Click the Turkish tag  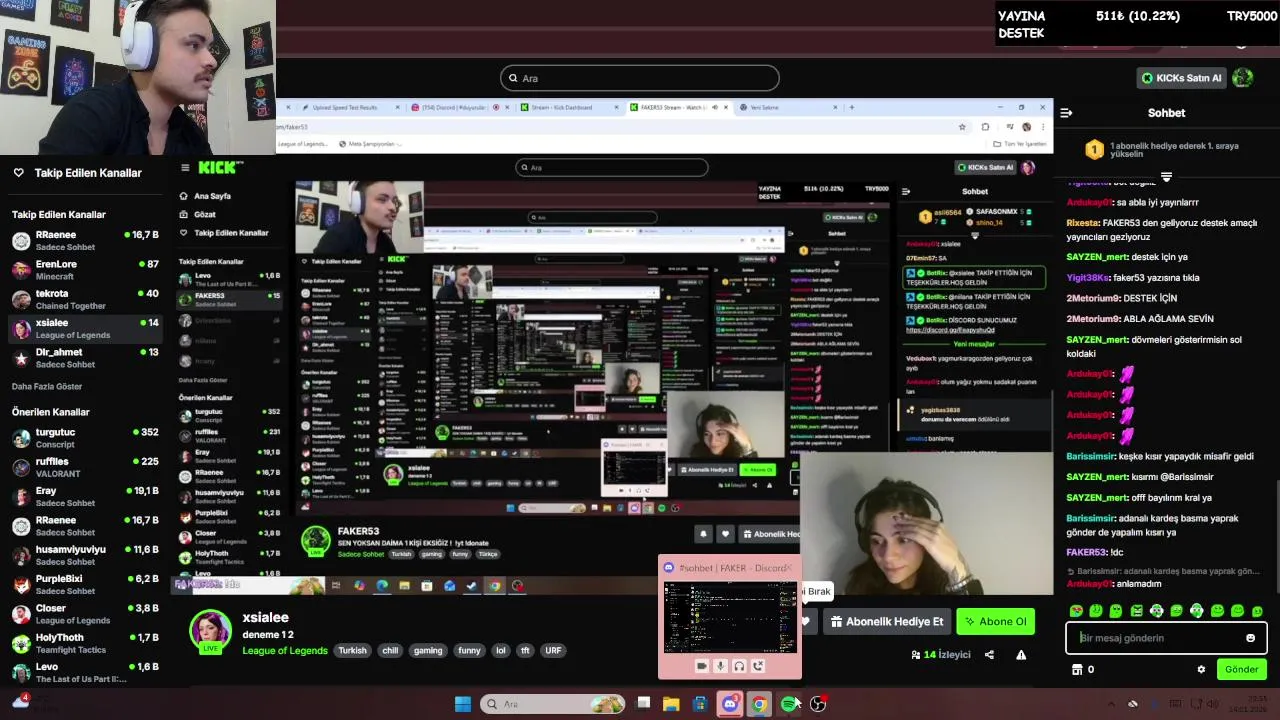(352, 650)
